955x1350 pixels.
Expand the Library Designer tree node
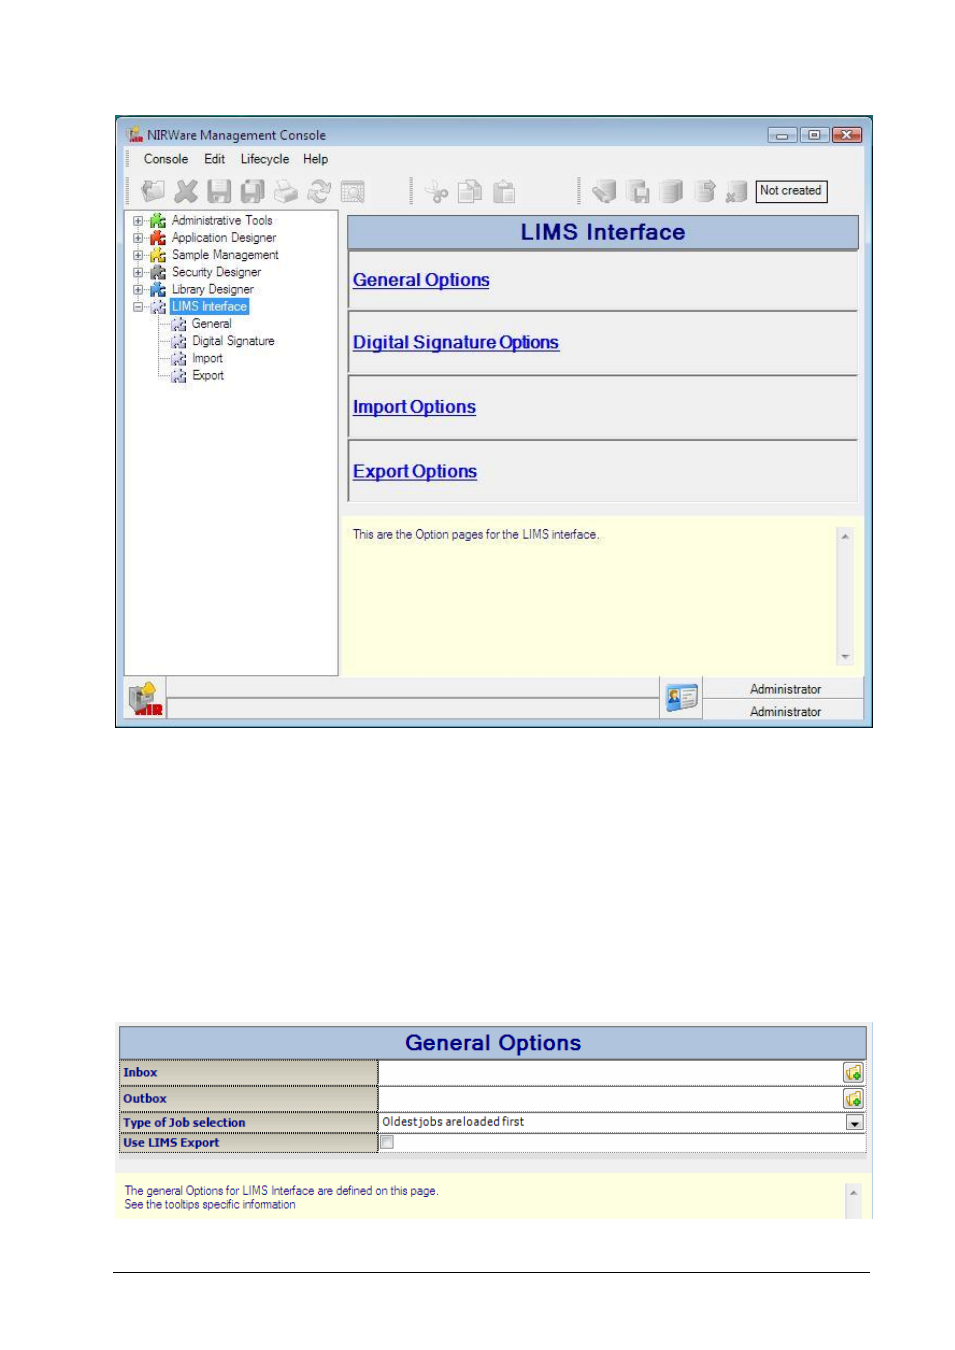pyautogui.click(x=138, y=289)
